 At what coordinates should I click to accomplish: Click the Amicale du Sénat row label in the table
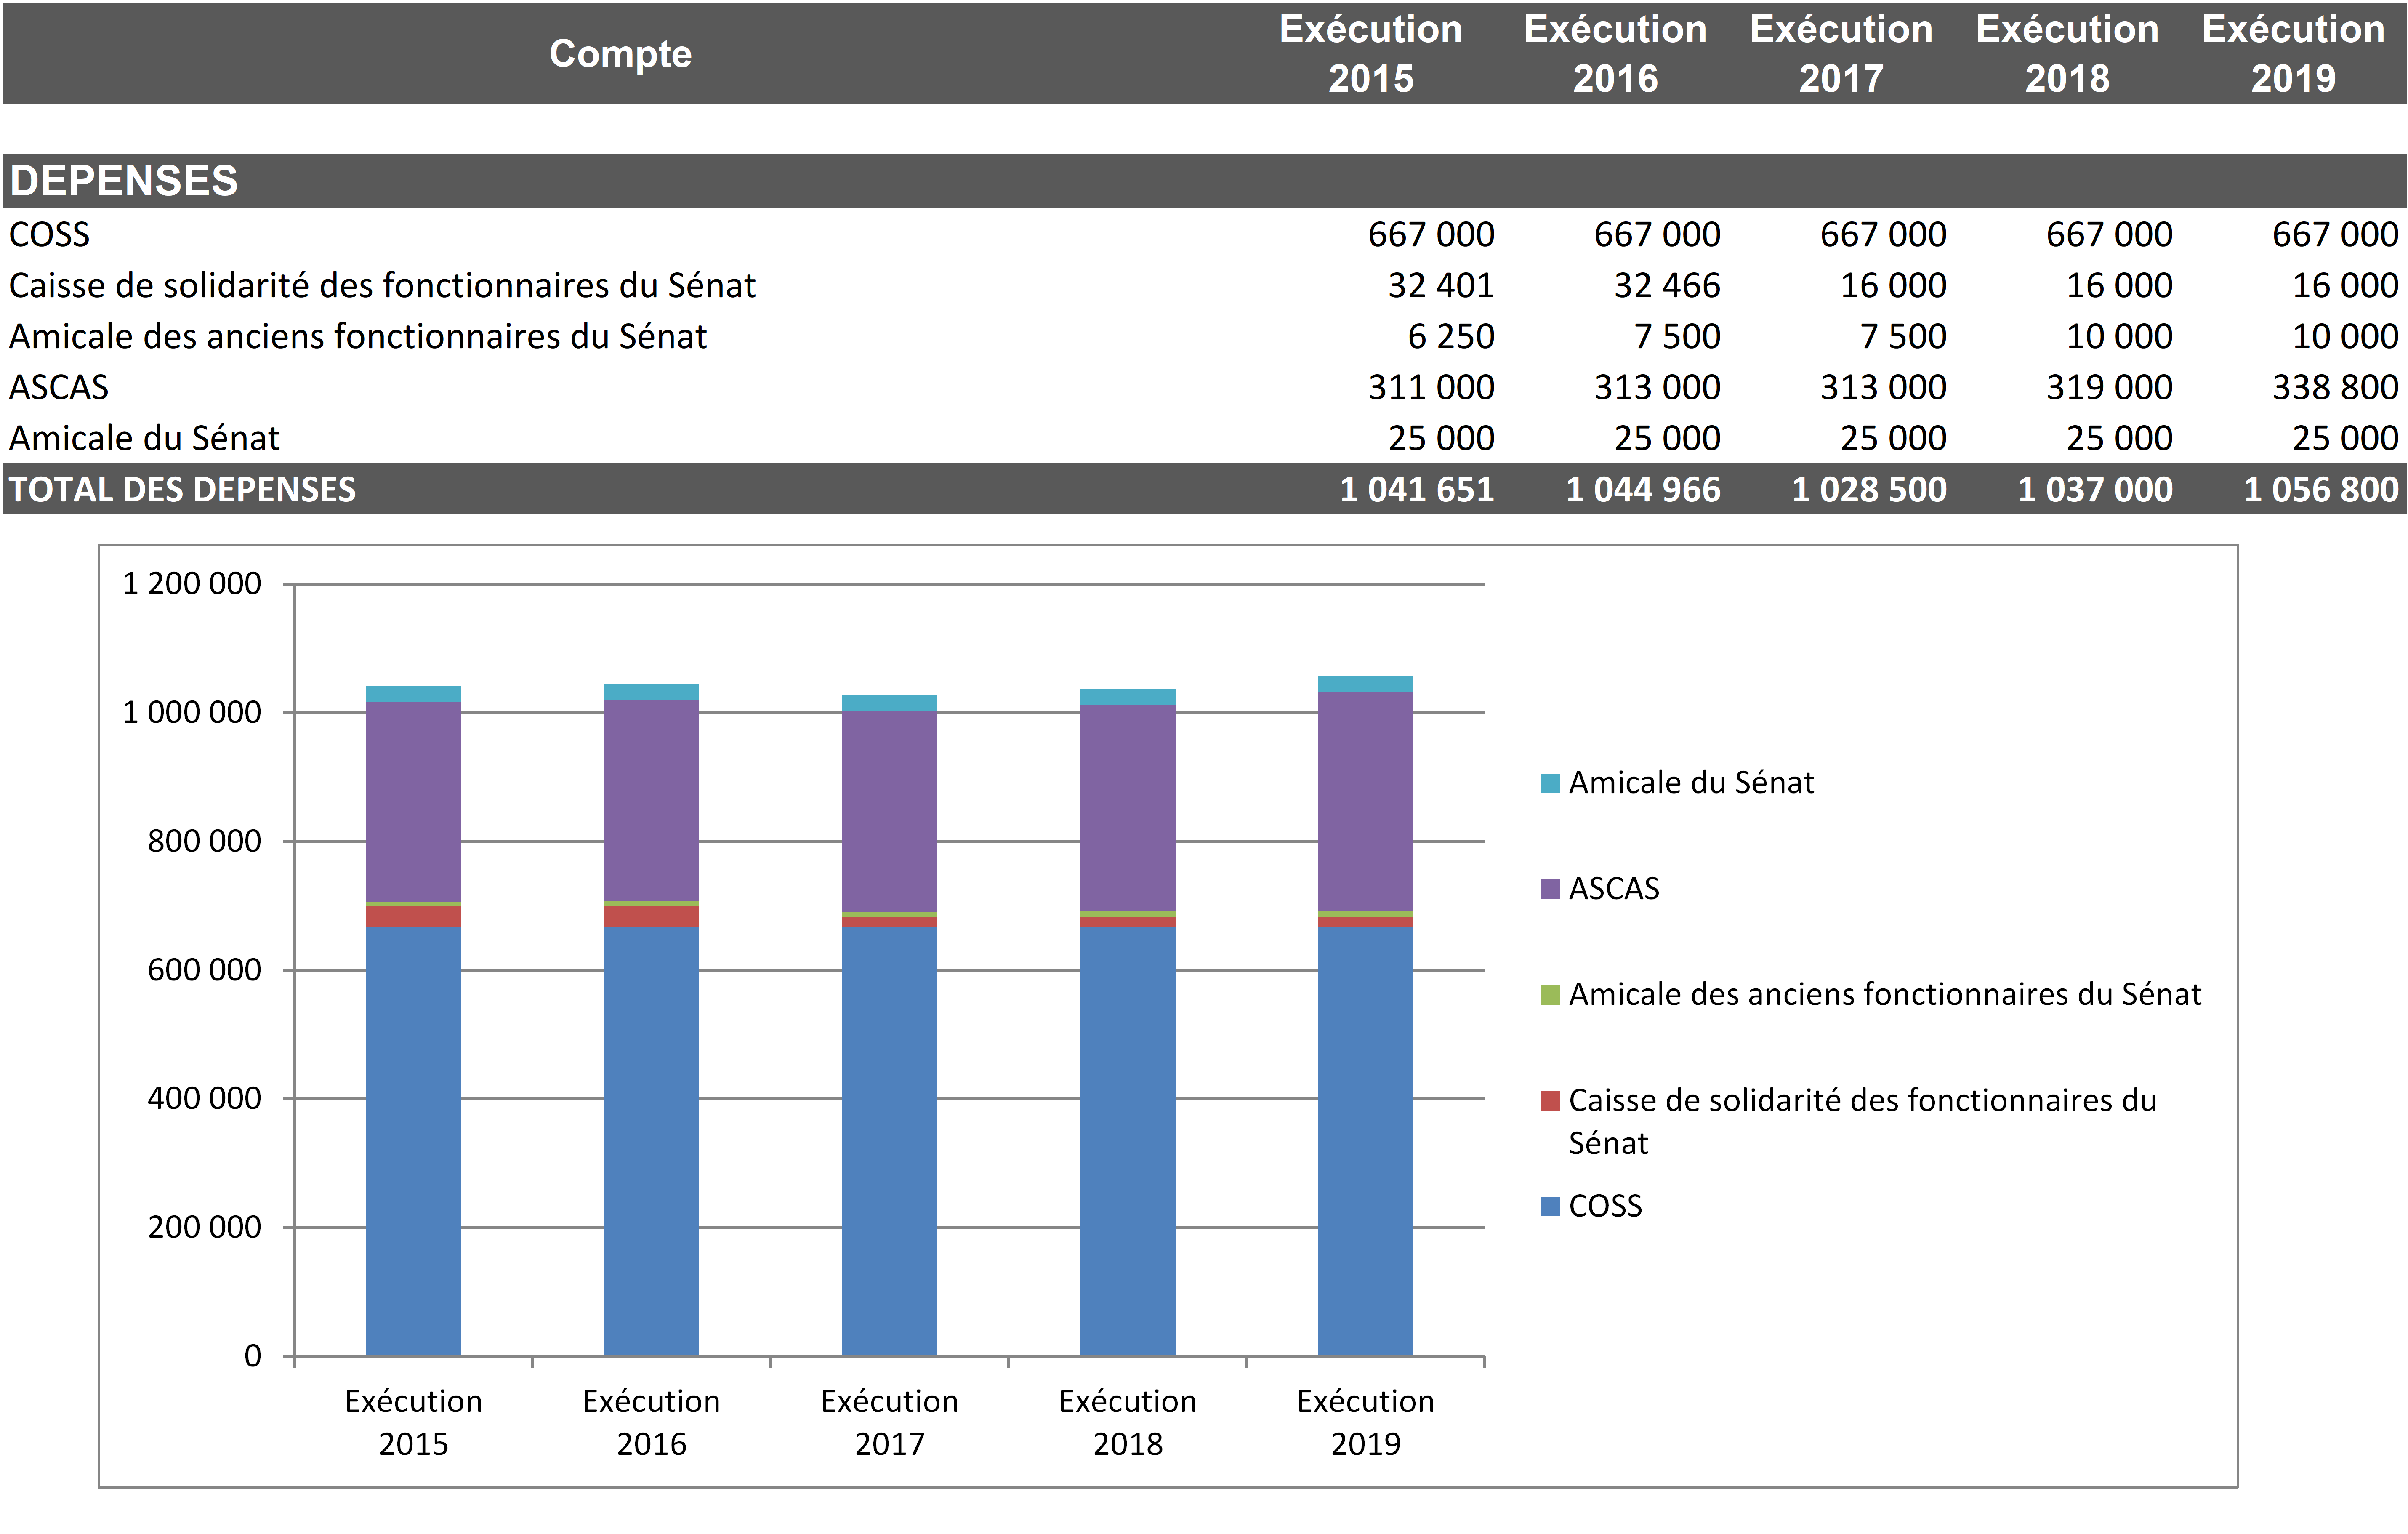[x=144, y=438]
